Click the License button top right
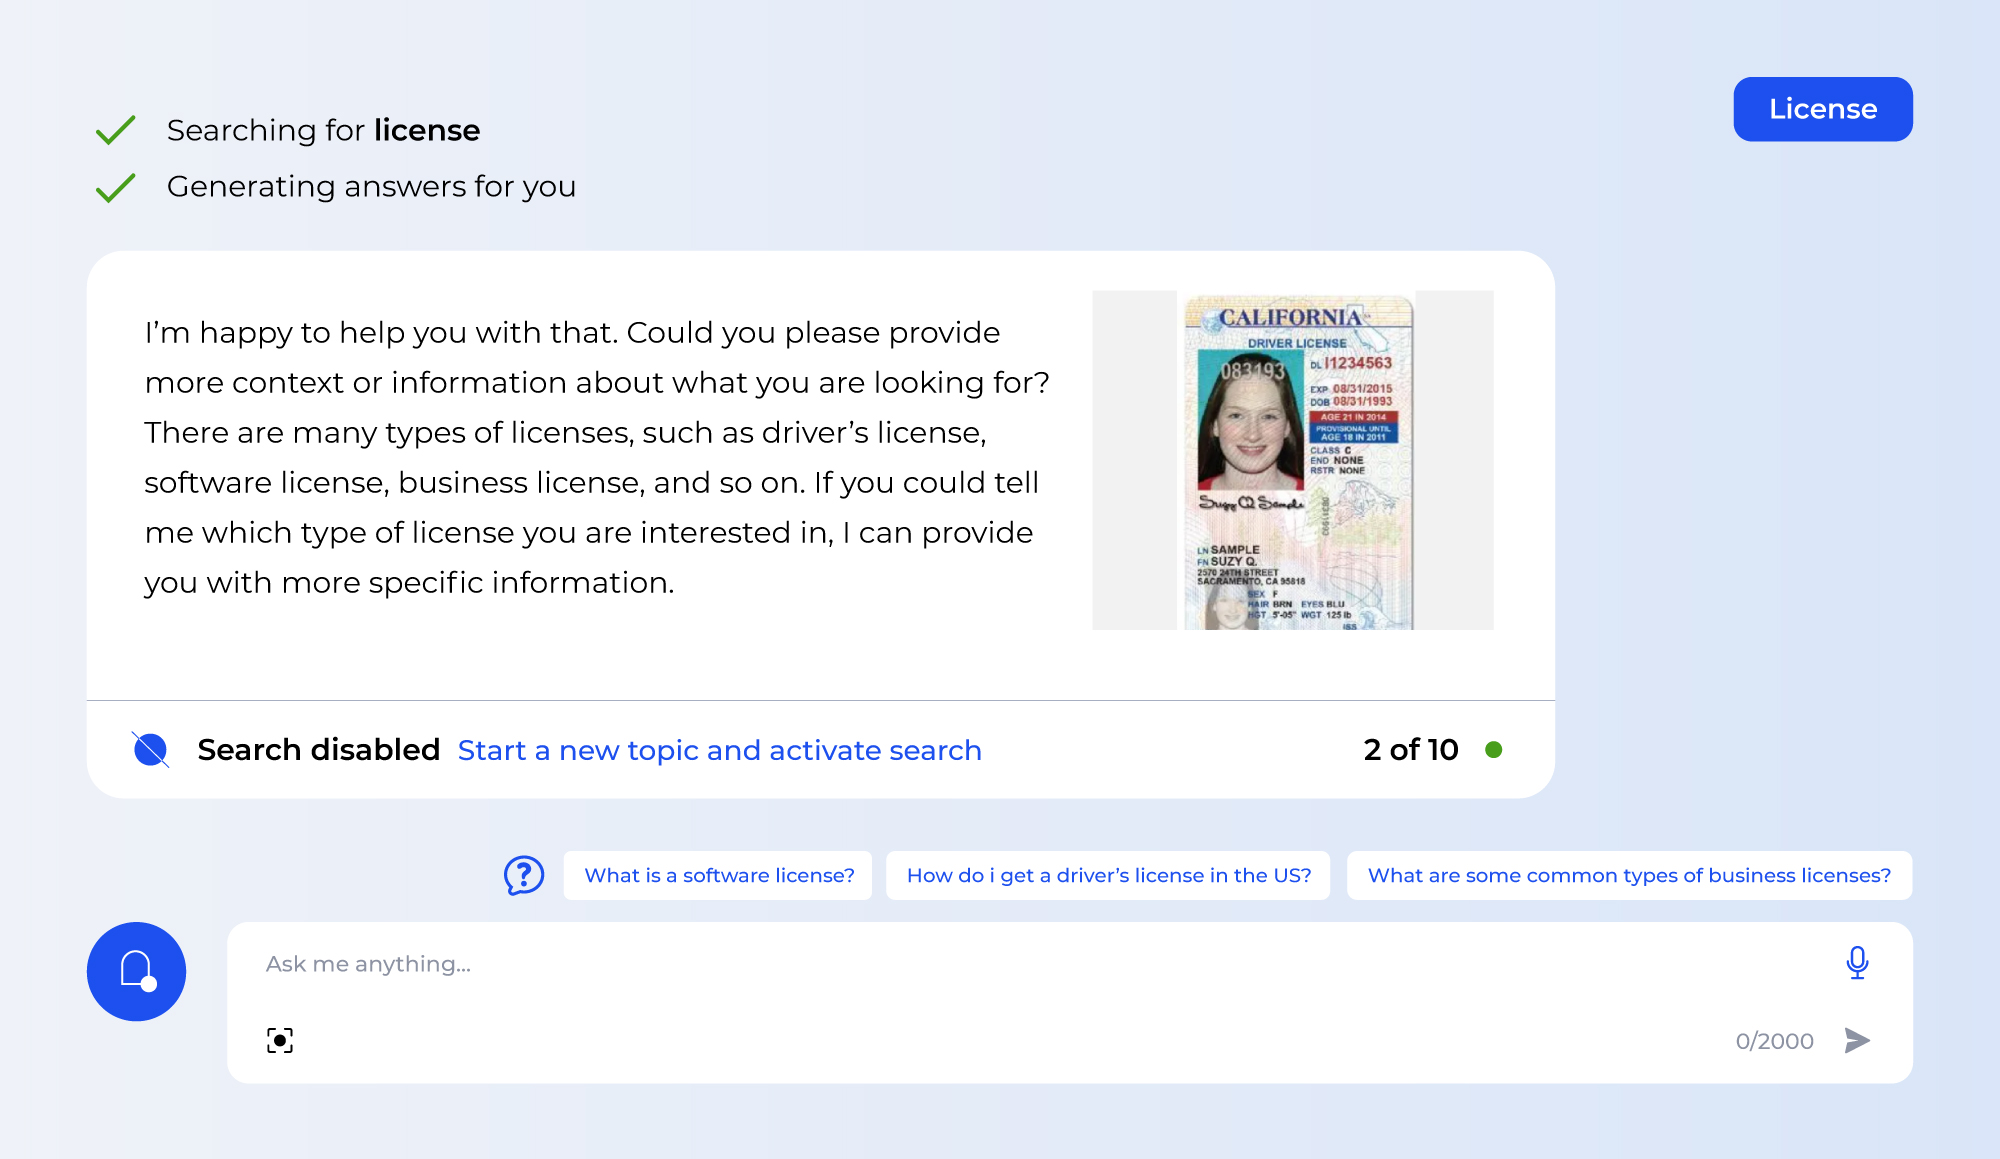Viewport: 2000px width, 1159px height. click(x=1825, y=109)
